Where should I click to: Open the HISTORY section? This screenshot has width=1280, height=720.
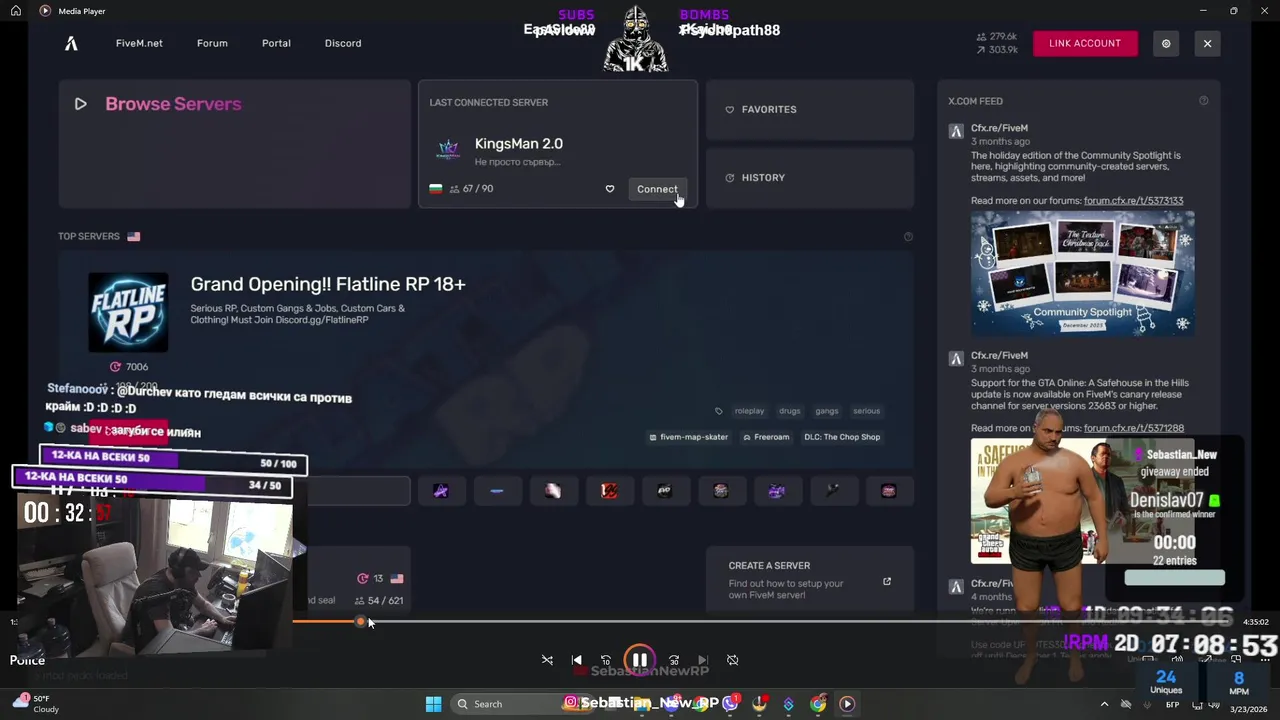(x=810, y=178)
